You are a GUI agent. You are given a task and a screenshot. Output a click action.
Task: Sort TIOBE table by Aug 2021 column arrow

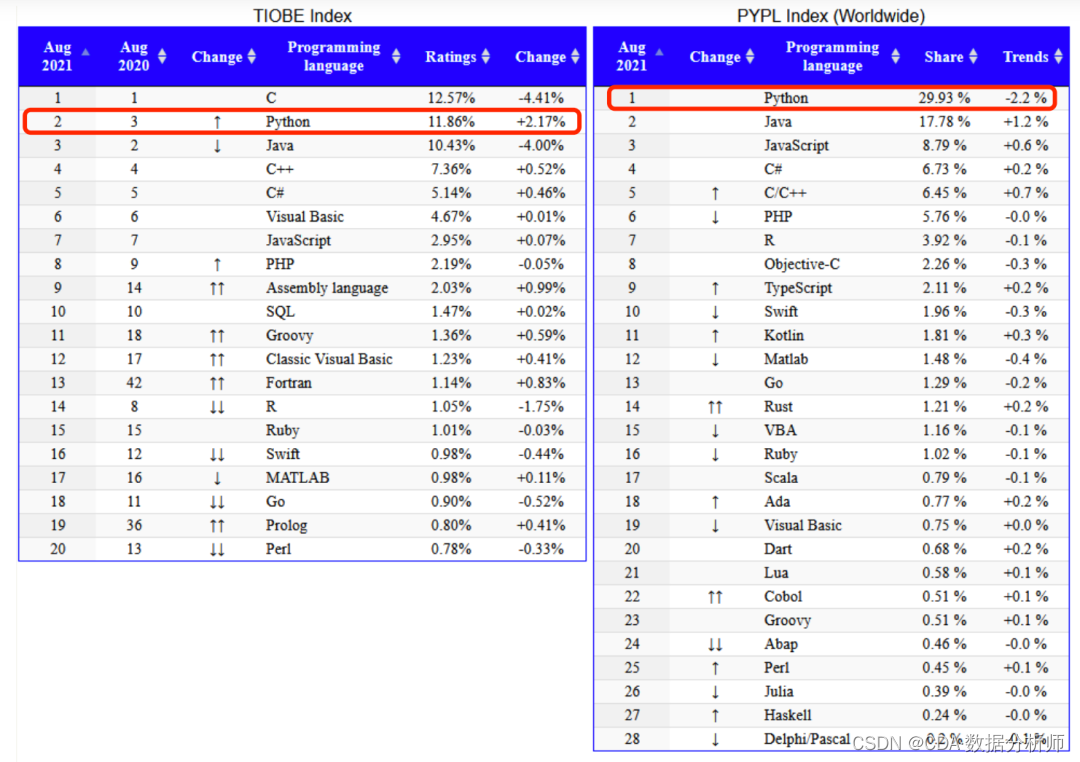[x=85, y=52]
